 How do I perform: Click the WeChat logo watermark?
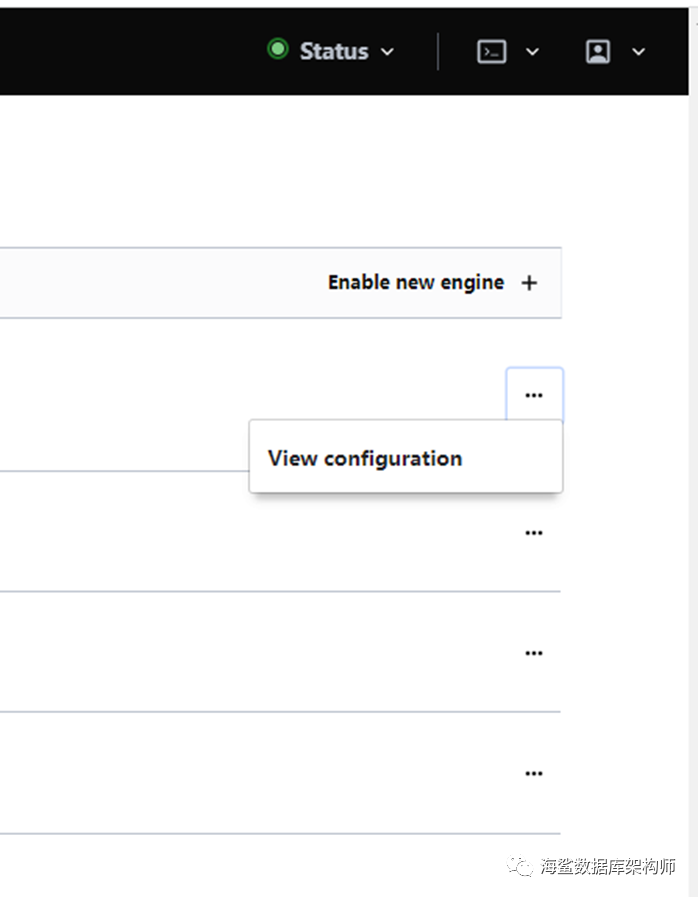[519, 866]
